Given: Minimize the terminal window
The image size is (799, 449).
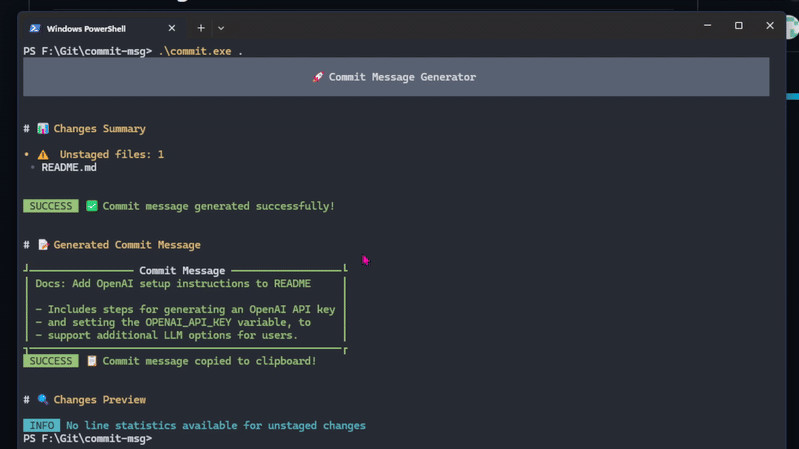Looking at the screenshot, I should click(x=708, y=26).
